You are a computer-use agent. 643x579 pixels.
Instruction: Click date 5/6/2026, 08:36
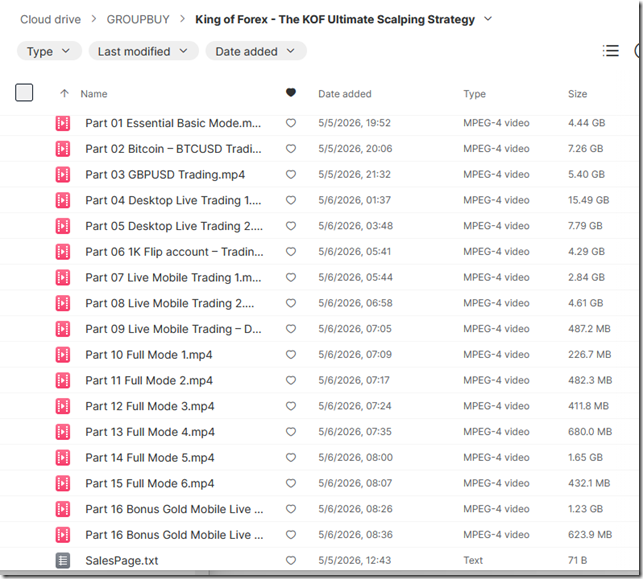[x=356, y=535]
